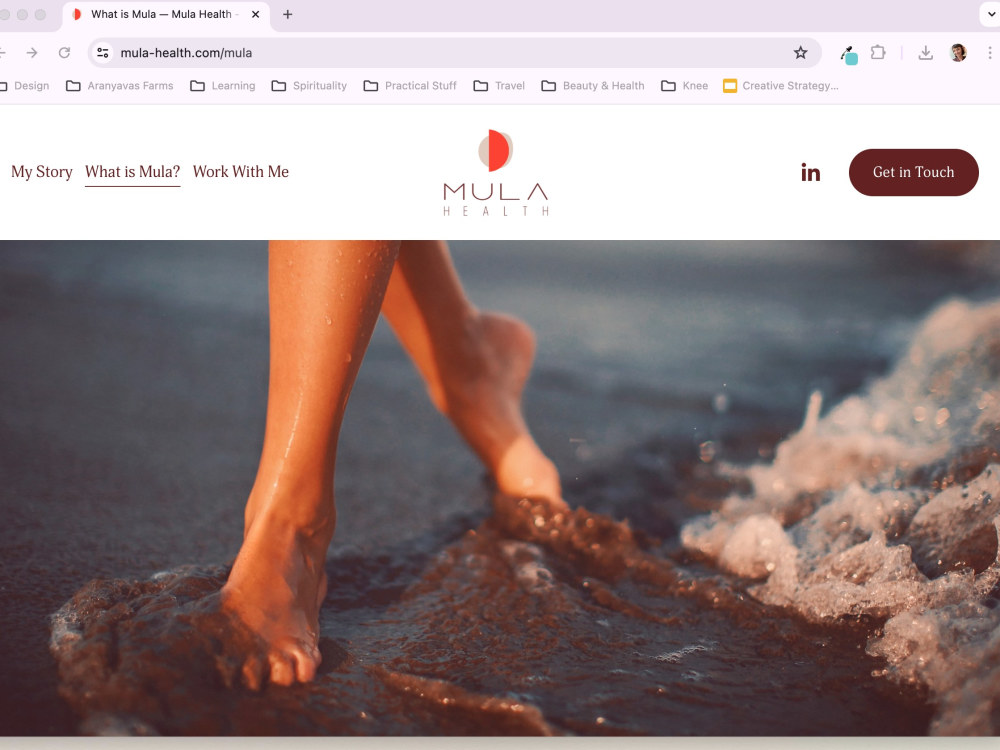
Task: Close the What is Mula tab
Action: coord(256,14)
